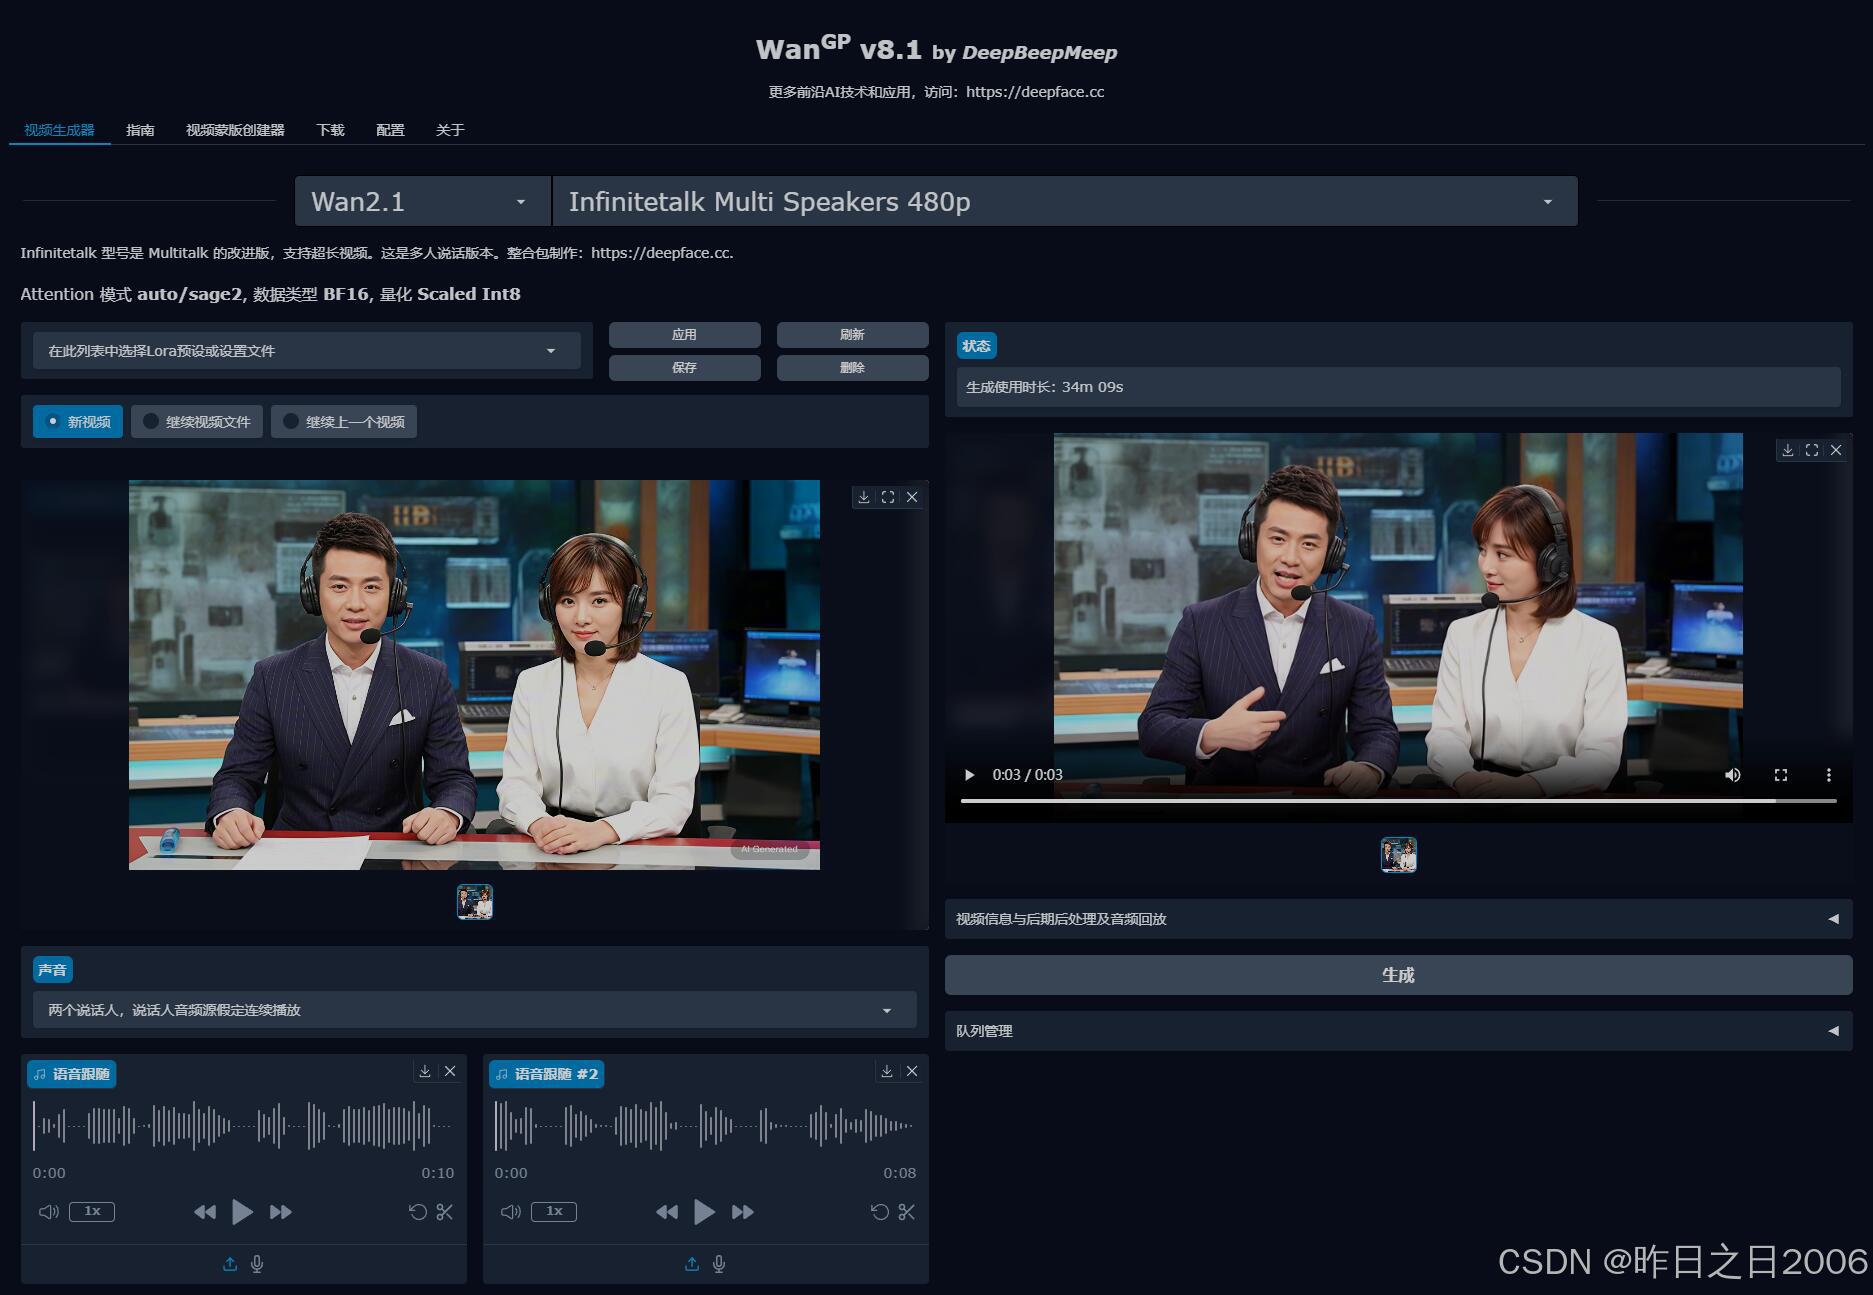
Task: Upload a new audio file for 语音跟随 #2
Action: click(x=691, y=1263)
